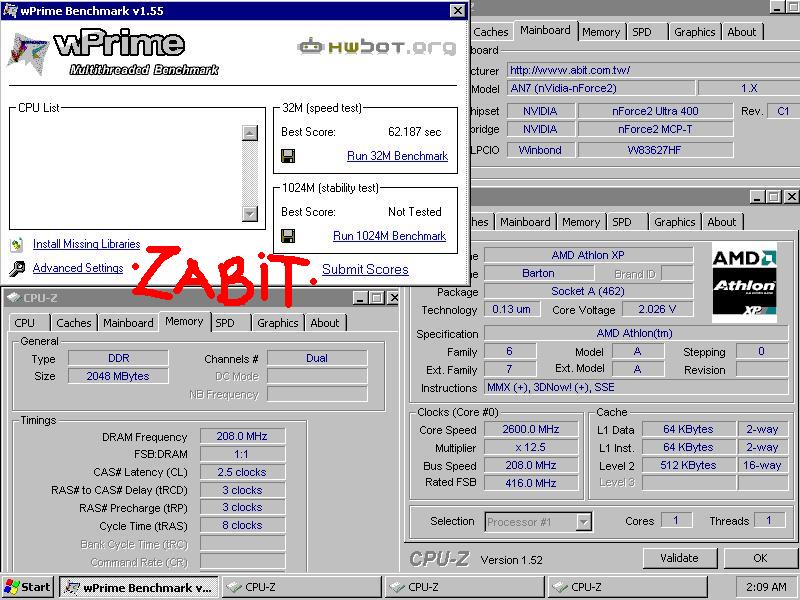800x600 pixels.
Task: Click the AMD Athlon XP logo
Action: coord(744,283)
